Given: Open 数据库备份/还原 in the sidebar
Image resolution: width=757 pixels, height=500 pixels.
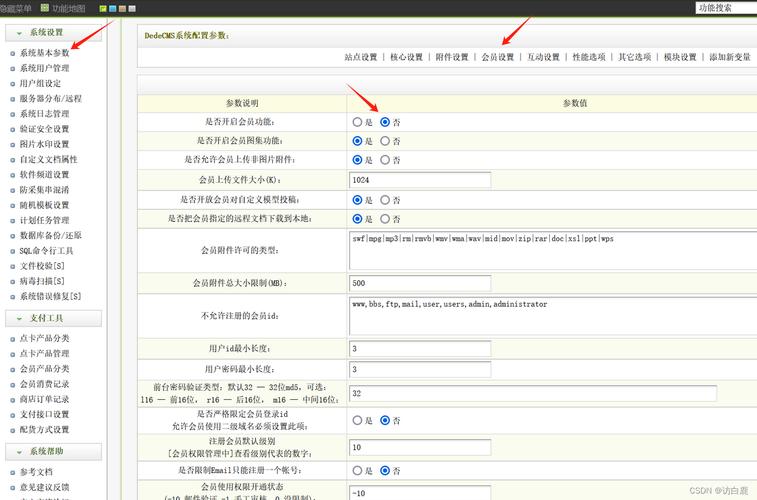Looking at the screenshot, I should [x=51, y=236].
